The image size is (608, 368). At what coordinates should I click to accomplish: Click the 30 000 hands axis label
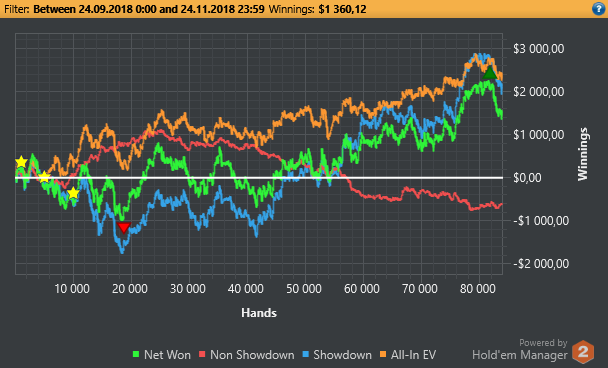[188, 289]
